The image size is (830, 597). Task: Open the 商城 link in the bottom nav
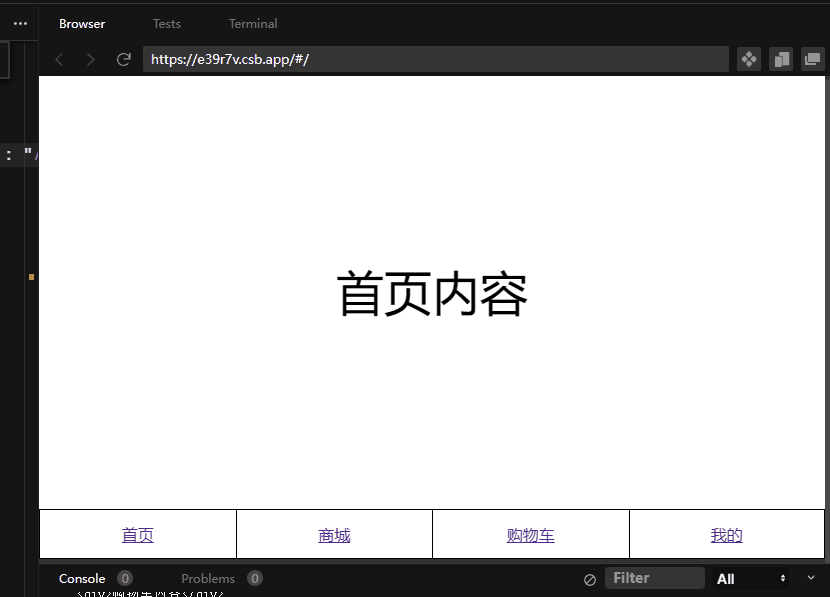coord(334,535)
